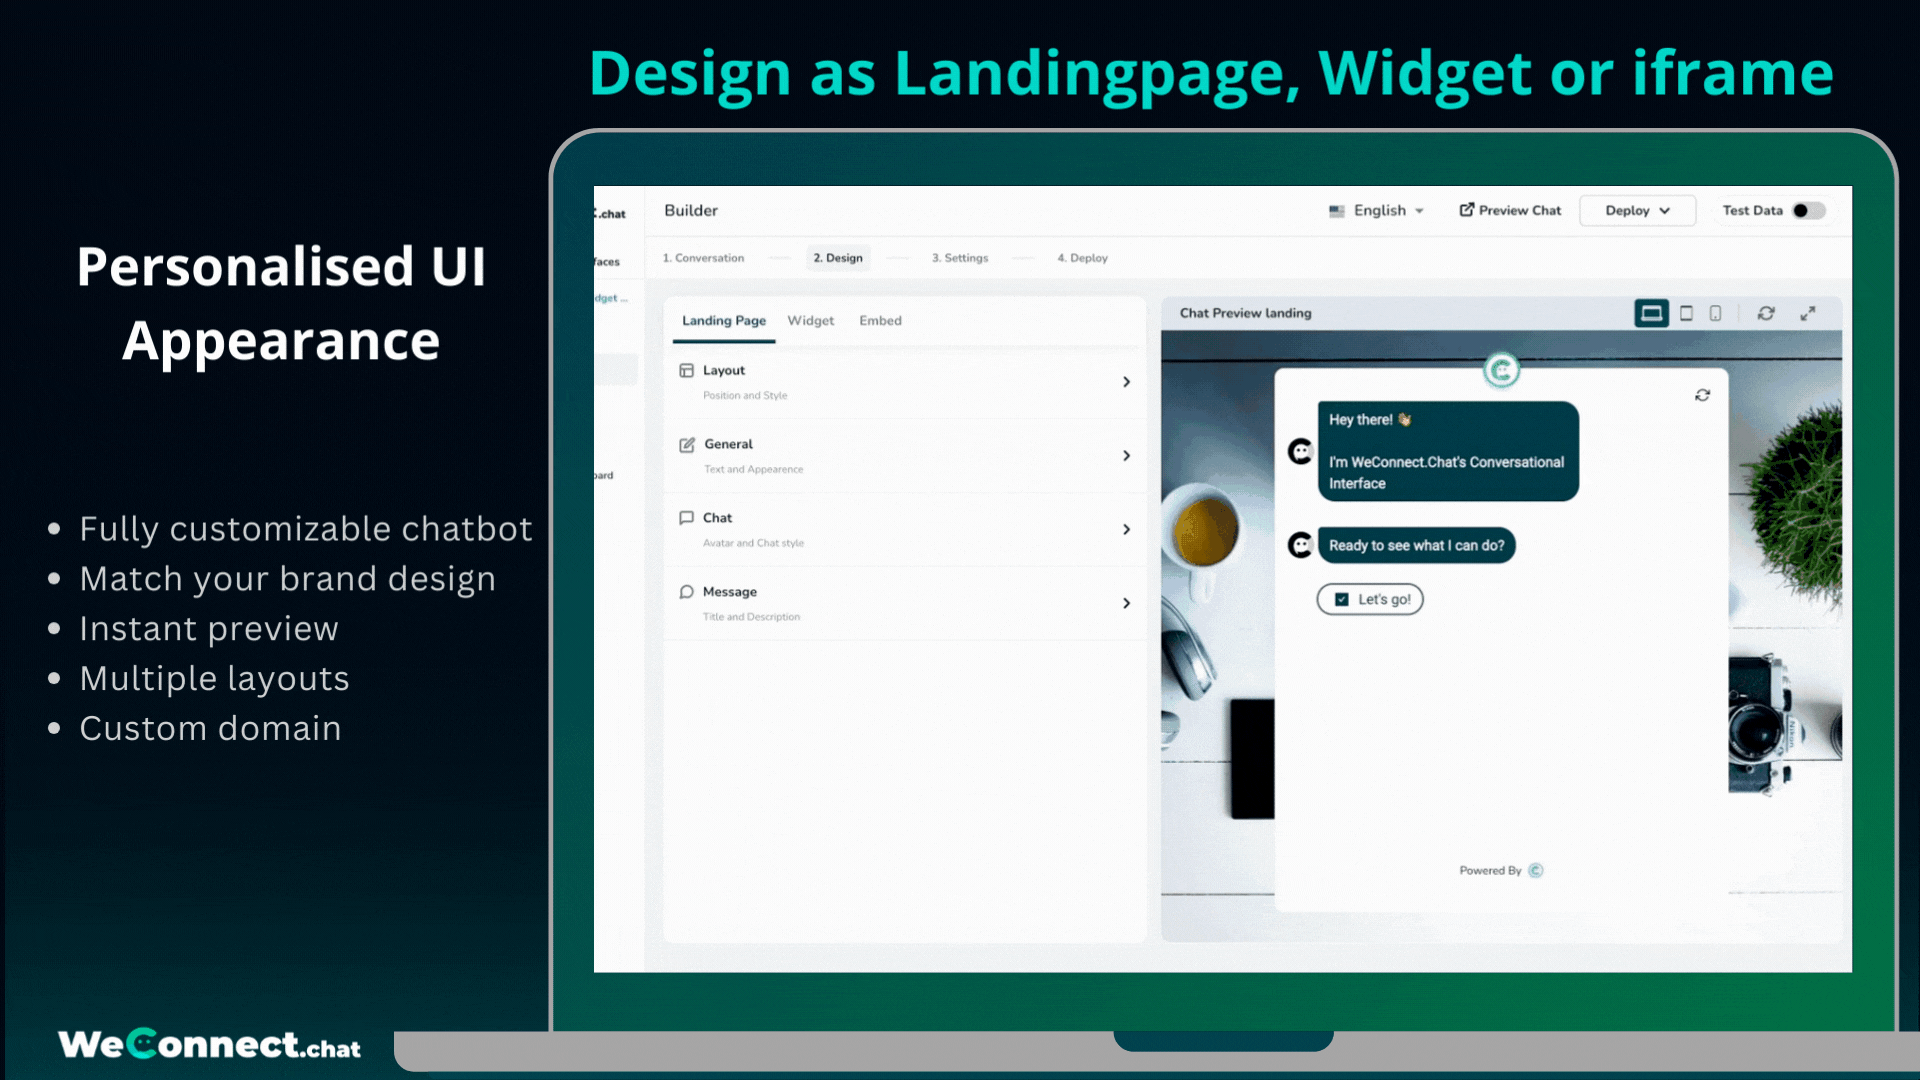Select desktop preview device icon
The width and height of the screenshot is (1920, 1080).
pyautogui.click(x=1651, y=314)
